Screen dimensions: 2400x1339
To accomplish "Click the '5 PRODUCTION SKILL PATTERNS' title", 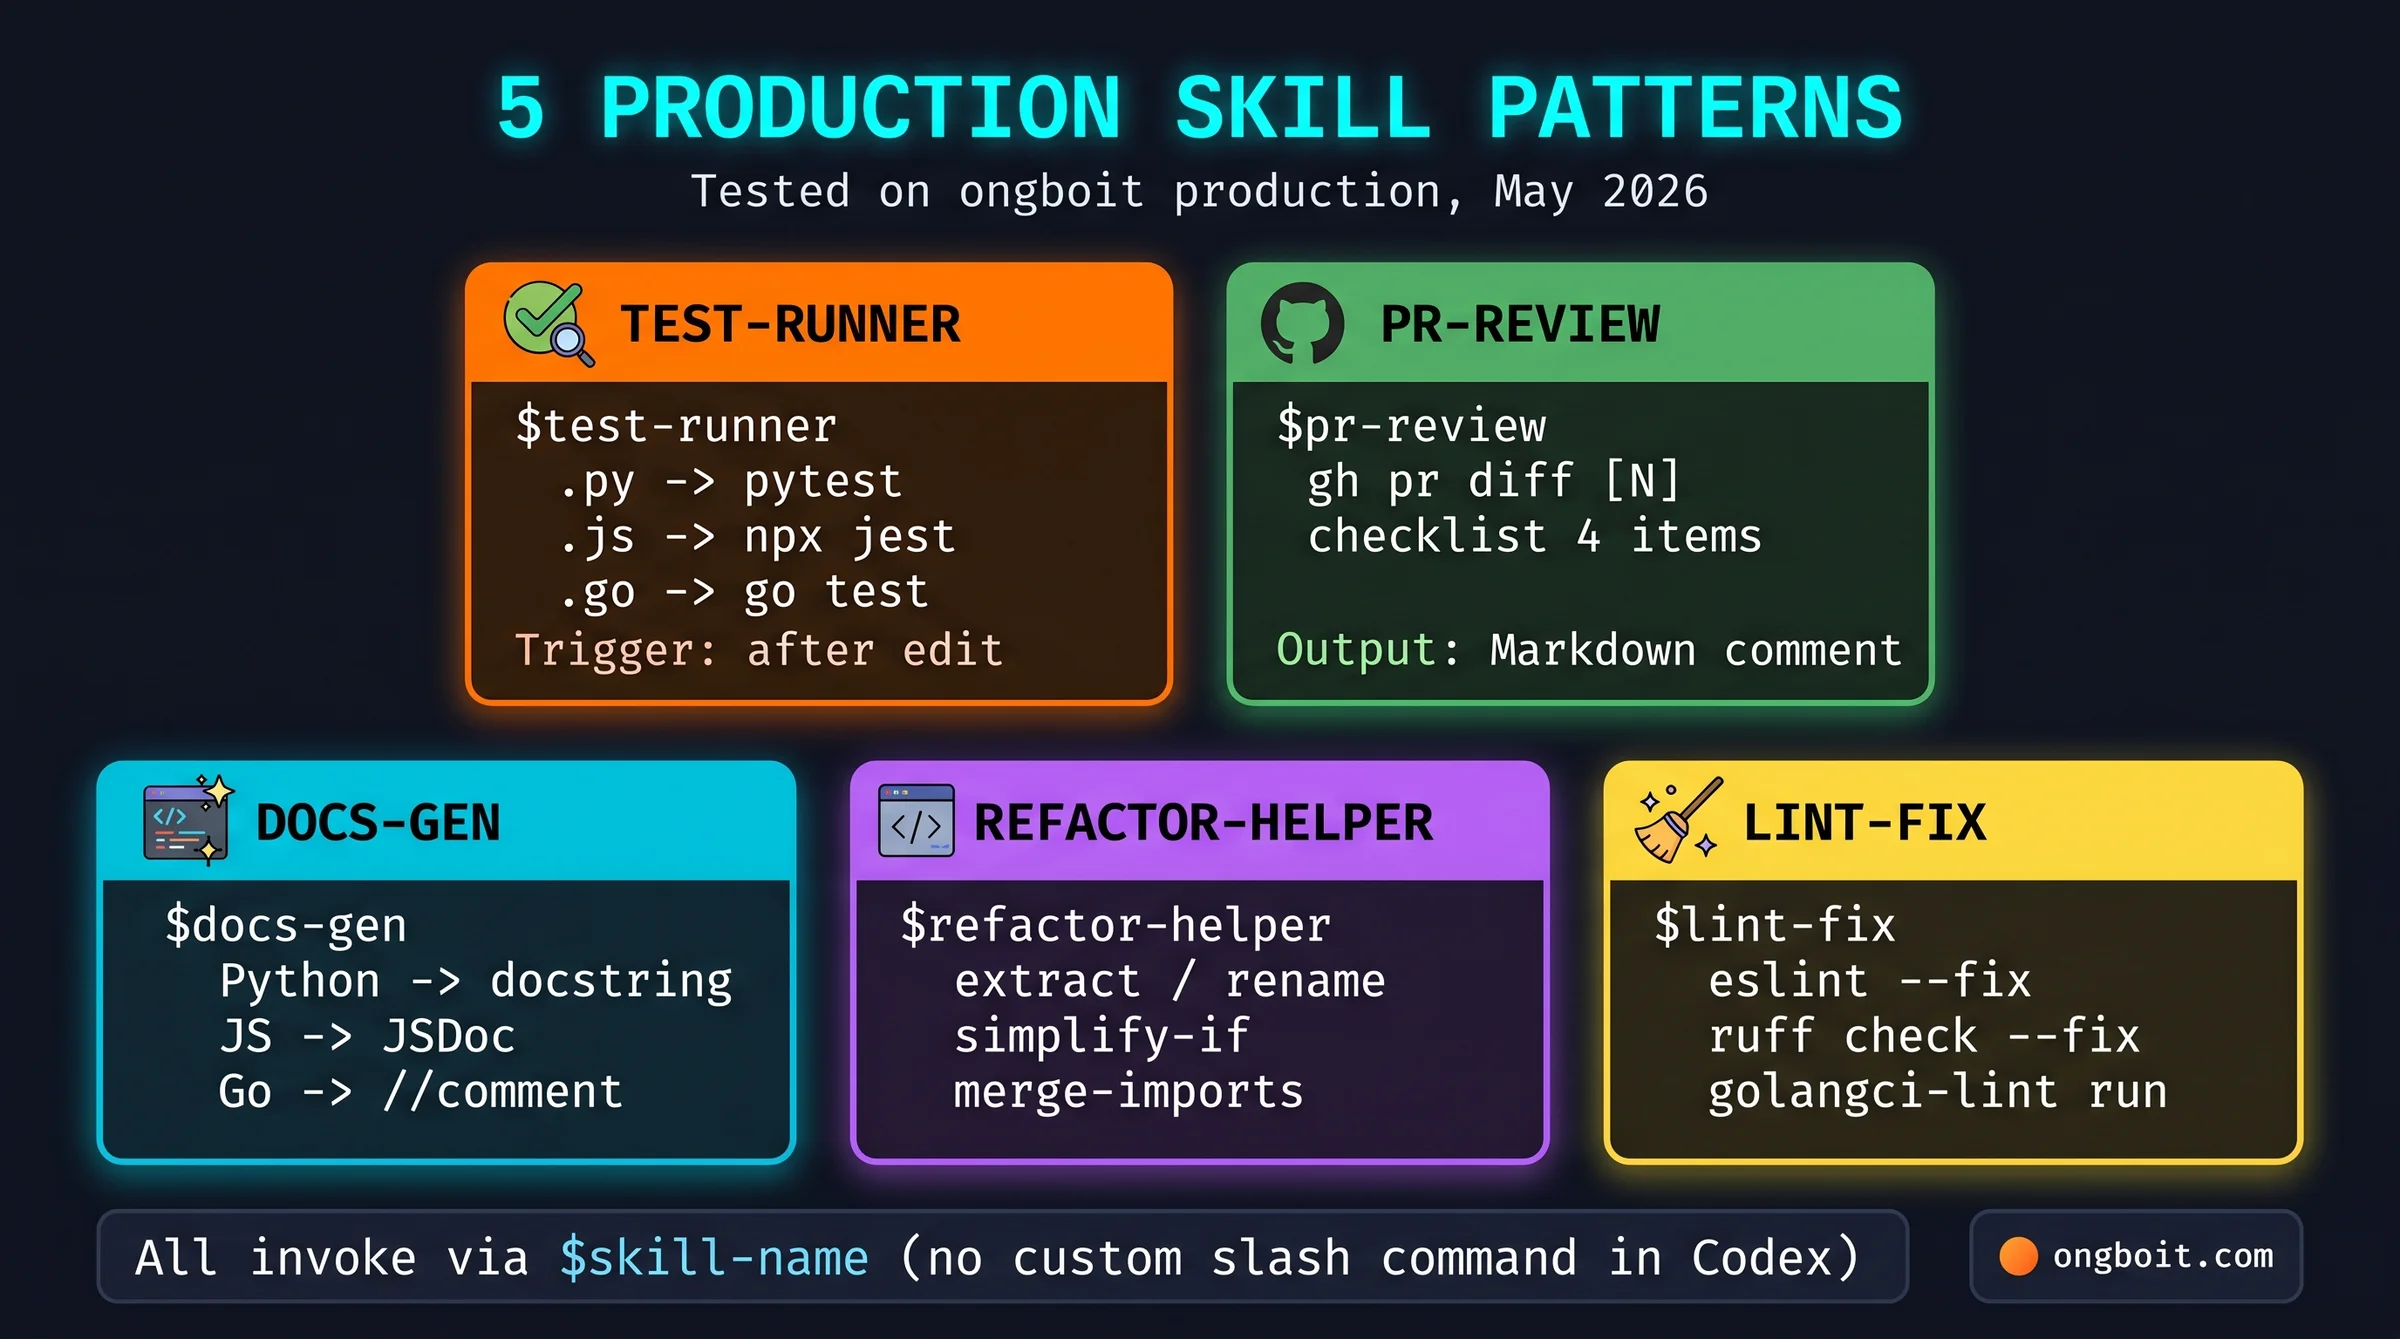I will coord(1200,107).
